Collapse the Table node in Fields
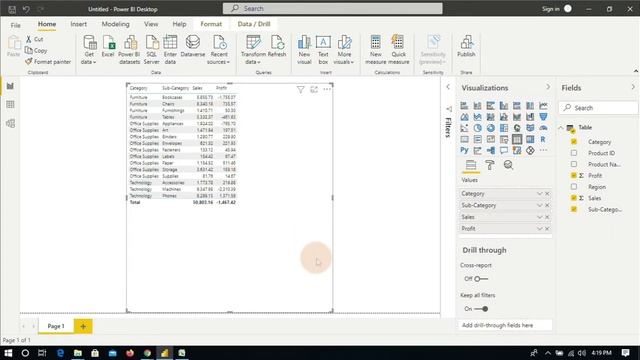640x360 pixels. click(561, 128)
